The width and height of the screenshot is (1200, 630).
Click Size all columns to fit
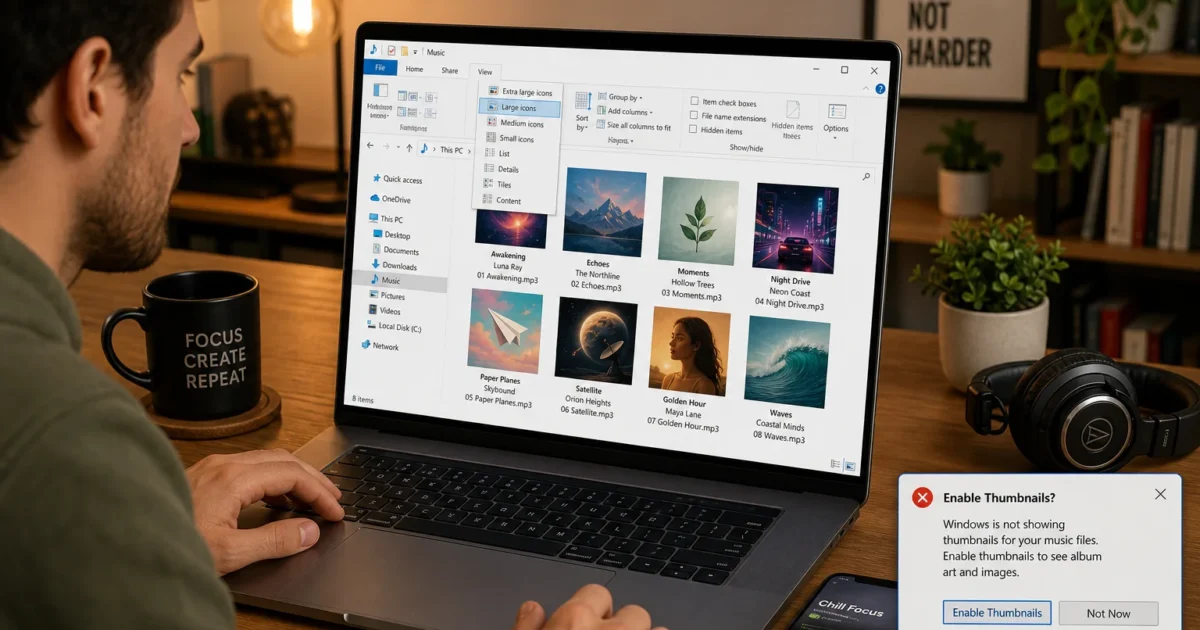[x=633, y=126]
